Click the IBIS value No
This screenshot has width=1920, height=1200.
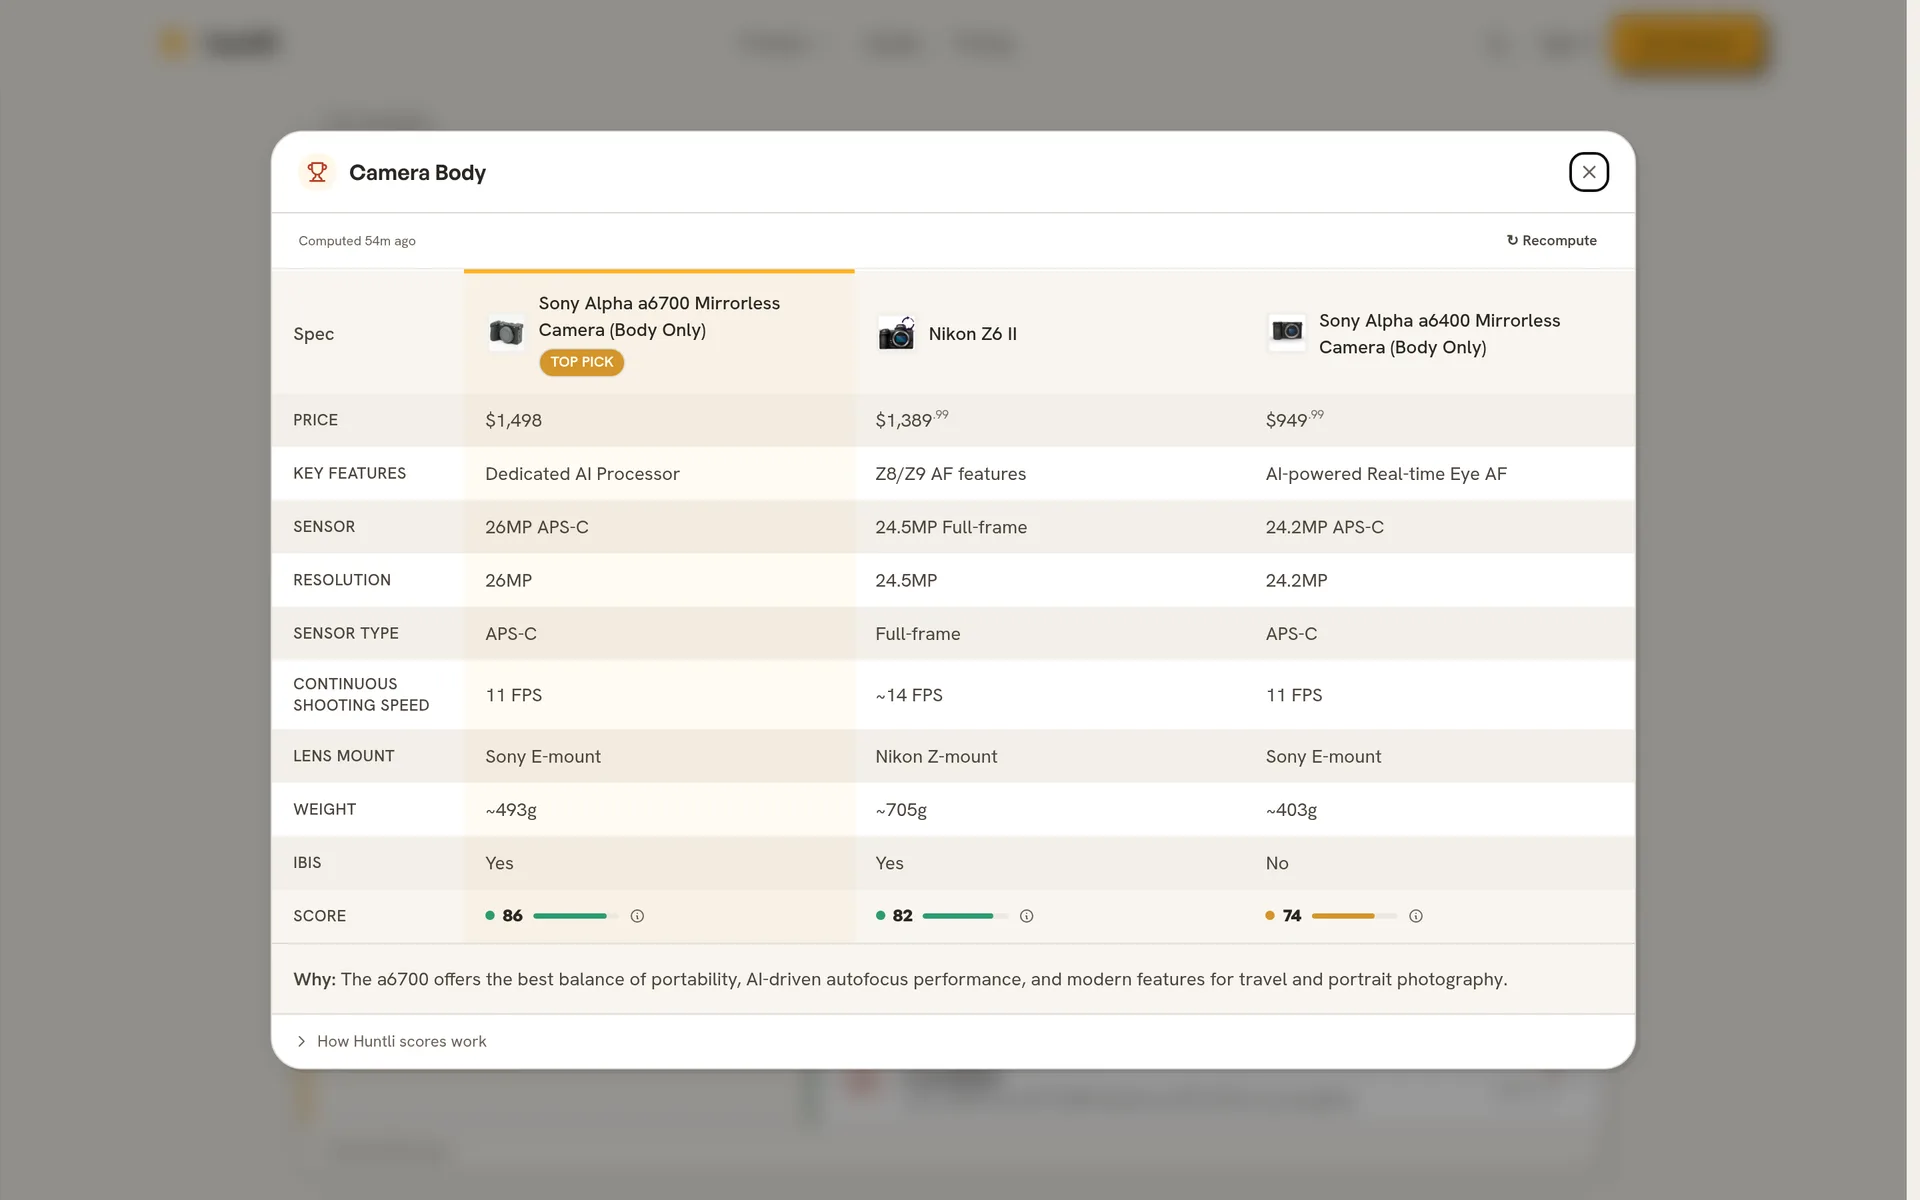click(x=1277, y=863)
